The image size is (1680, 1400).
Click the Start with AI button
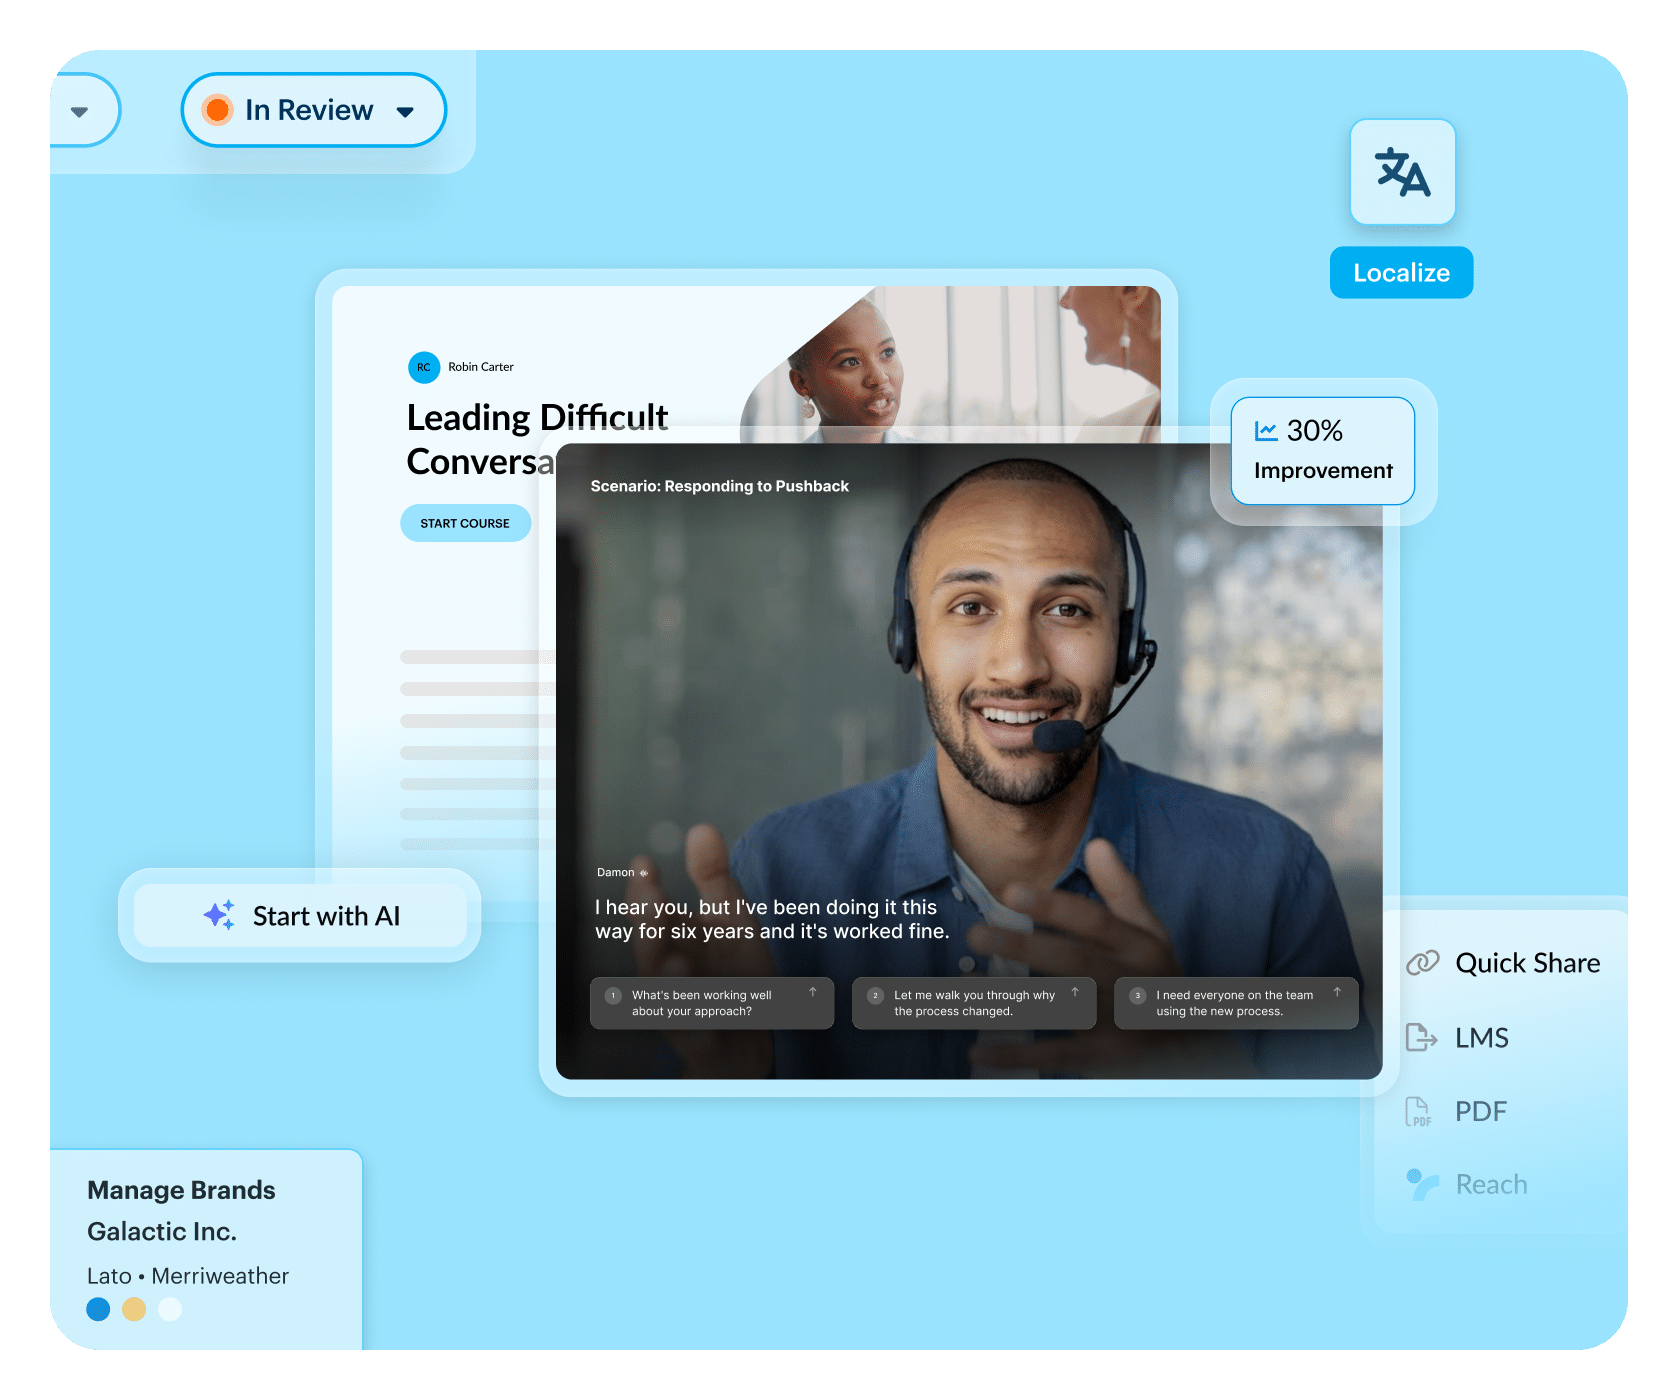click(300, 916)
